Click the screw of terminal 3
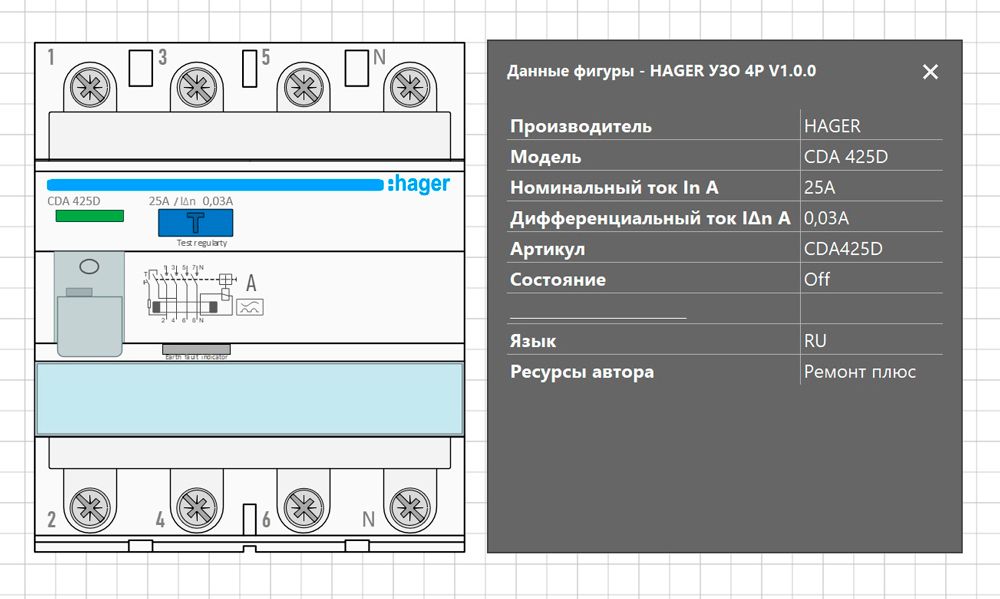The height and width of the screenshot is (599, 1000). click(x=196, y=89)
